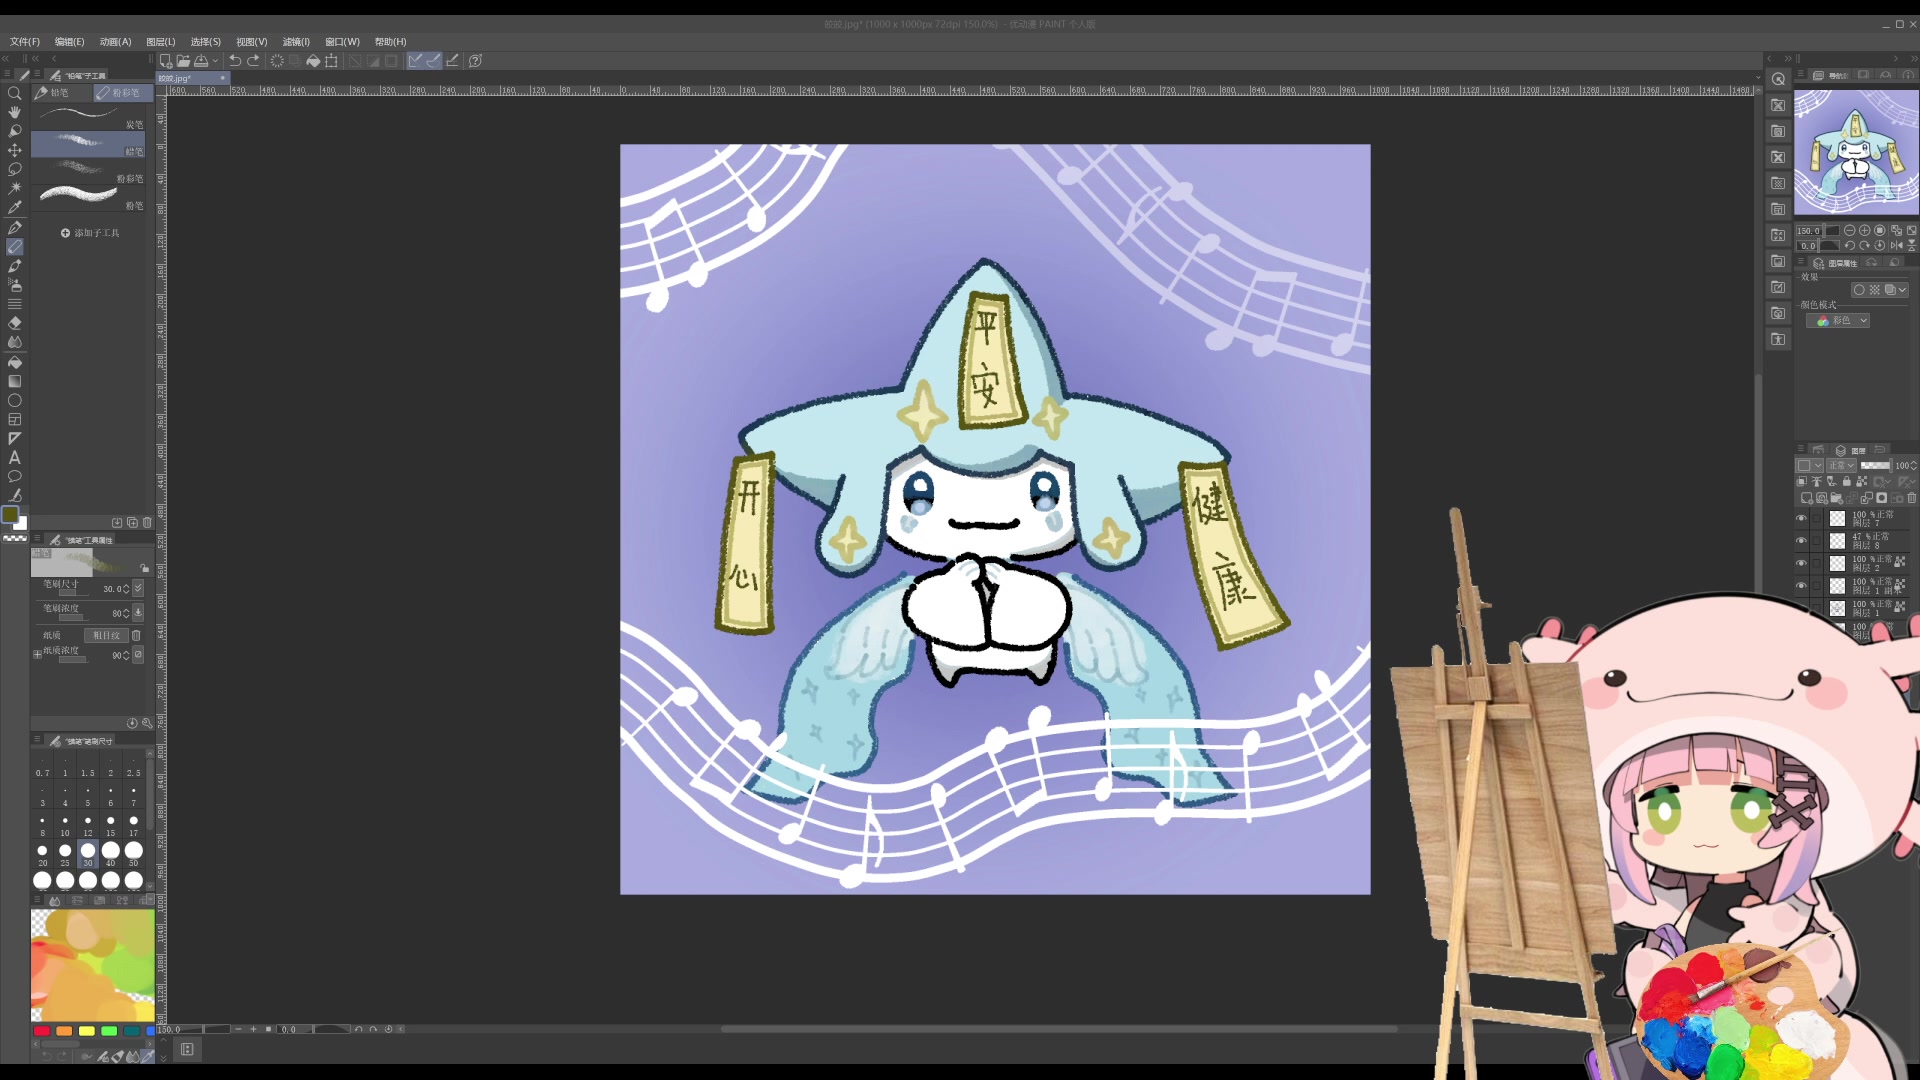The width and height of the screenshot is (1920, 1080).
Task: Click the Open file toolbar icon
Action: point(183,61)
